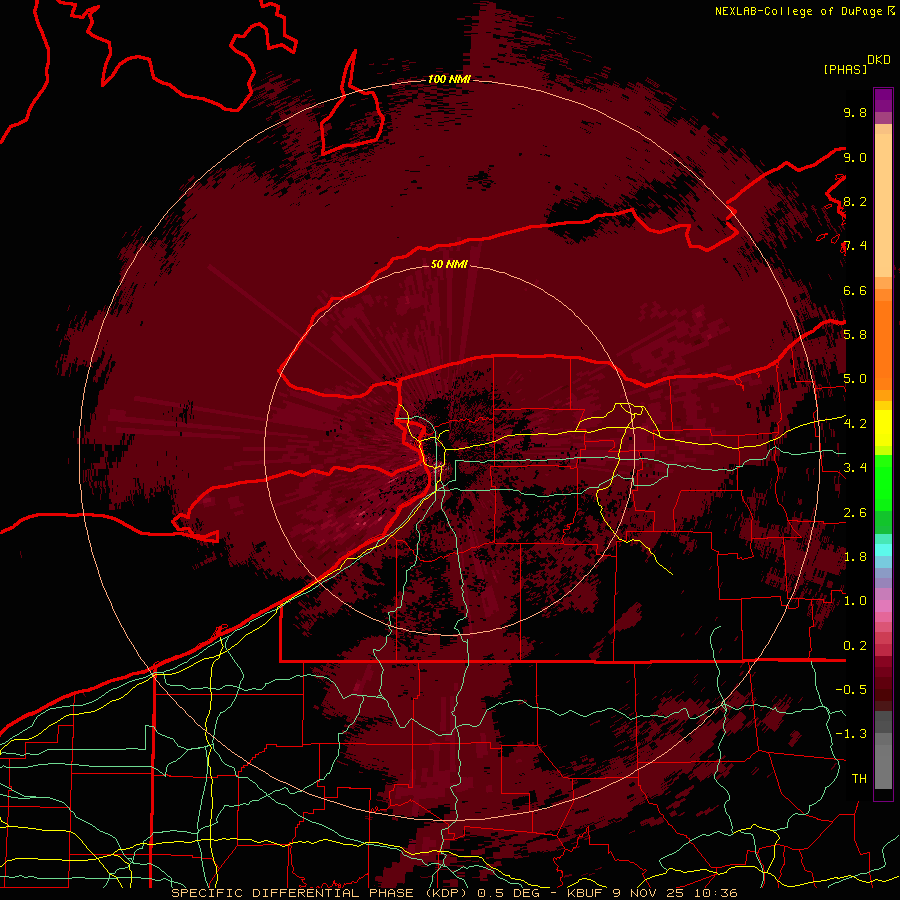Image resolution: width=900 pixels, height=900 pixels.
Task: Pick the yellow band beside 4.2
Action: (883, 428)
